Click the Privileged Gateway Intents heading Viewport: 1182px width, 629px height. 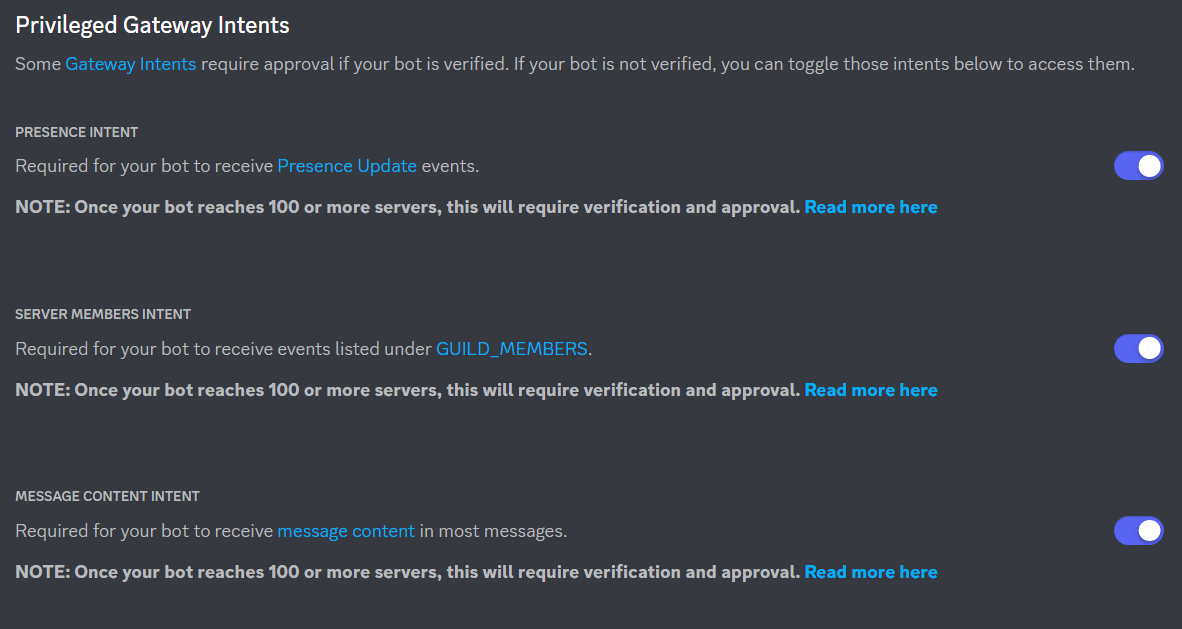pos(152,26)
